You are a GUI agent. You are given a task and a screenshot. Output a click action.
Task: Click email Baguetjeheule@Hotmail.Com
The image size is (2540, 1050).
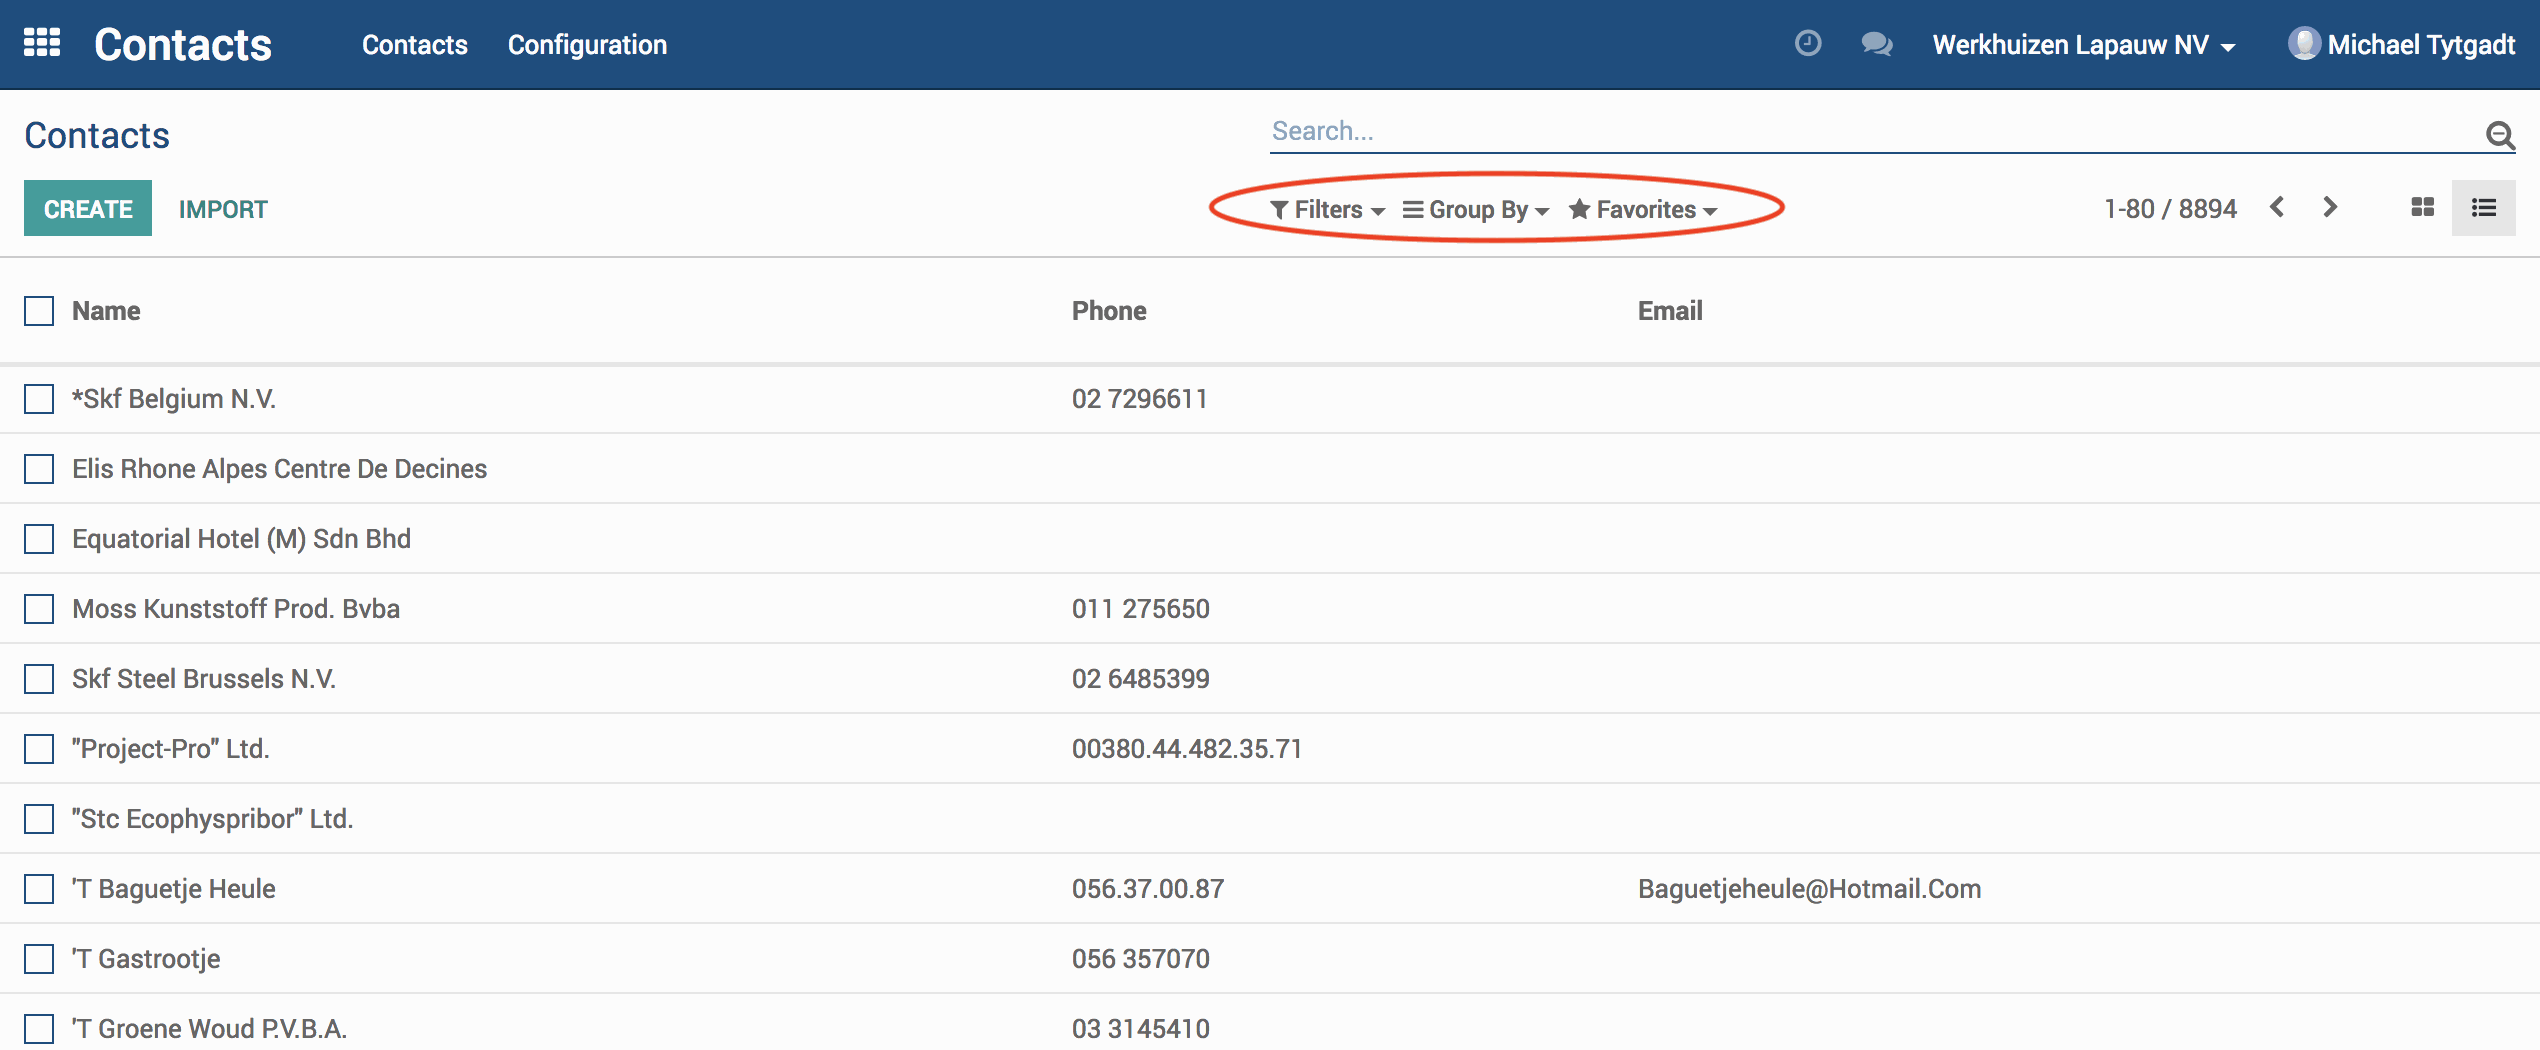[x=1810, y=889]
